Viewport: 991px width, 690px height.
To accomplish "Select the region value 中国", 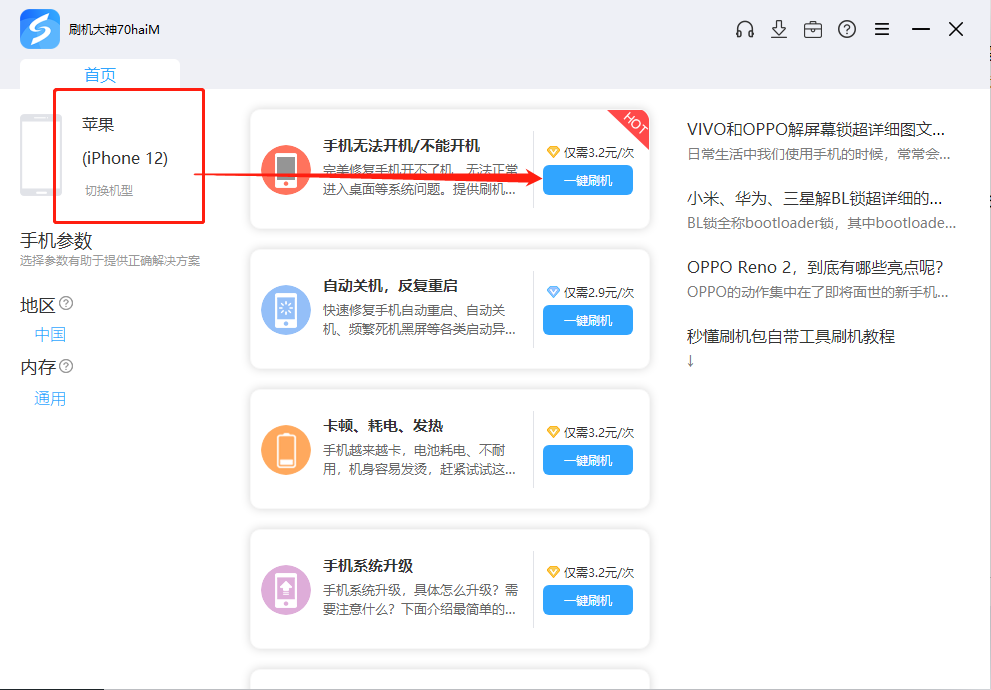I will (x=50, y=334).
